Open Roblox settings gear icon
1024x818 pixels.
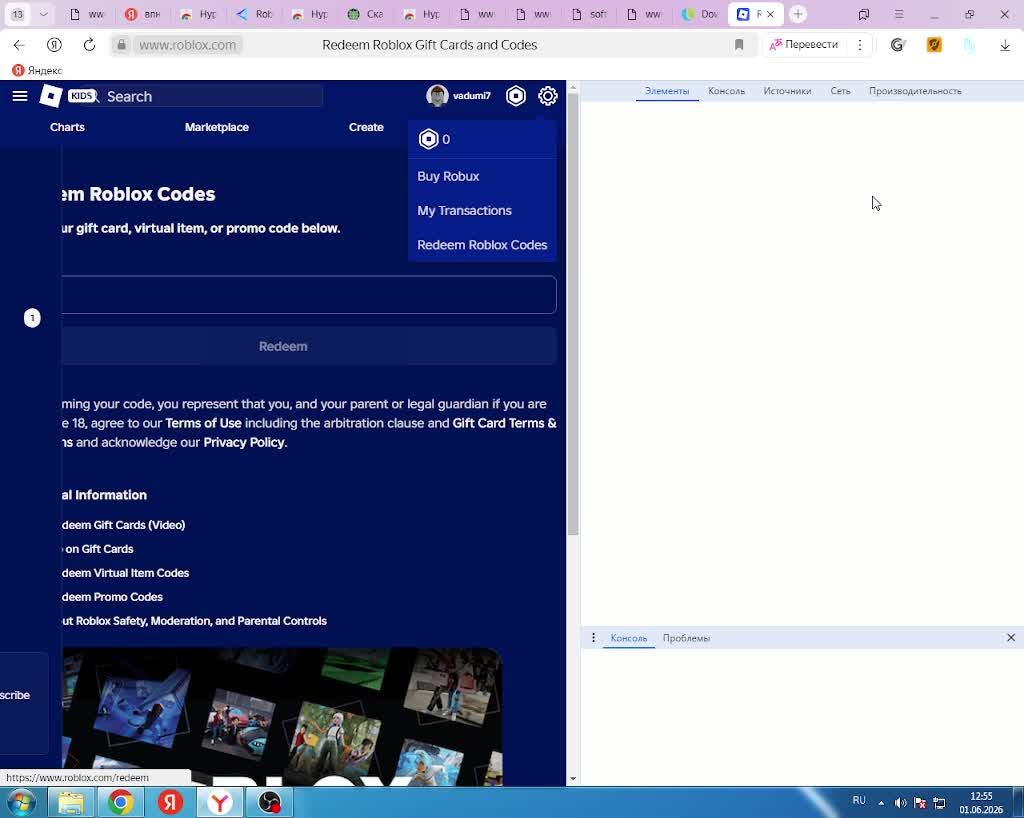point(547,96)
